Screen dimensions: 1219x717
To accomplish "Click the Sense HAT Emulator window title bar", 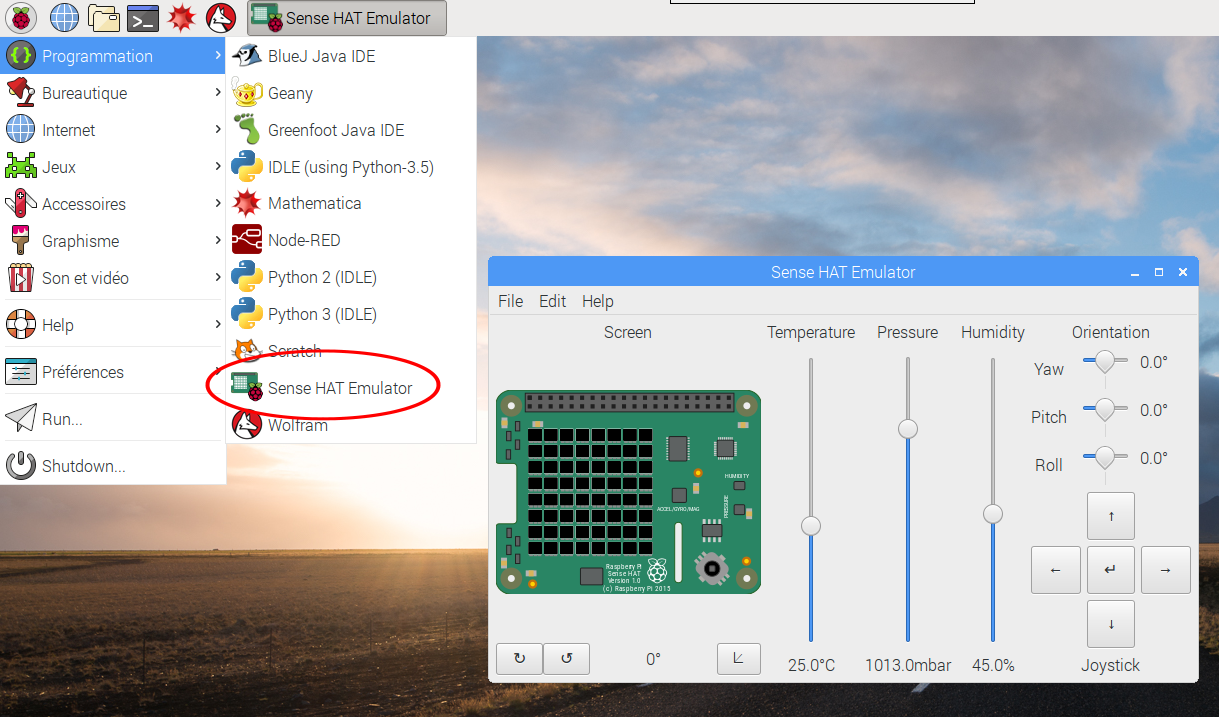I will 843,272.
